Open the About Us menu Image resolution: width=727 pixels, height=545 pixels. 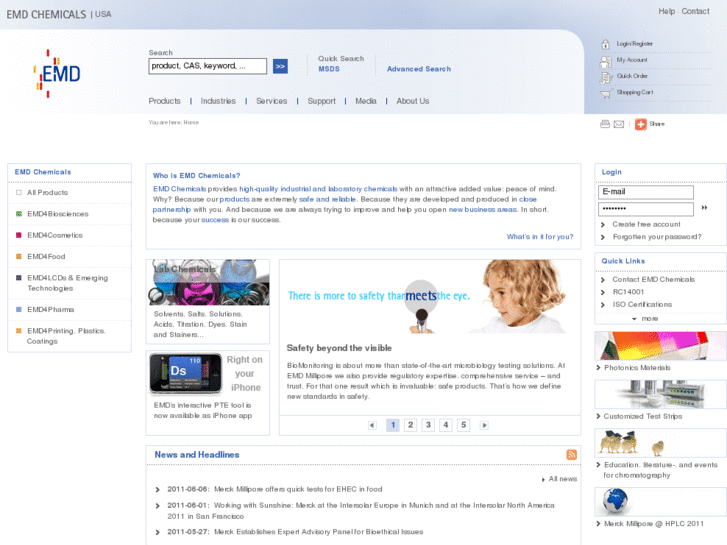(413, 101)
